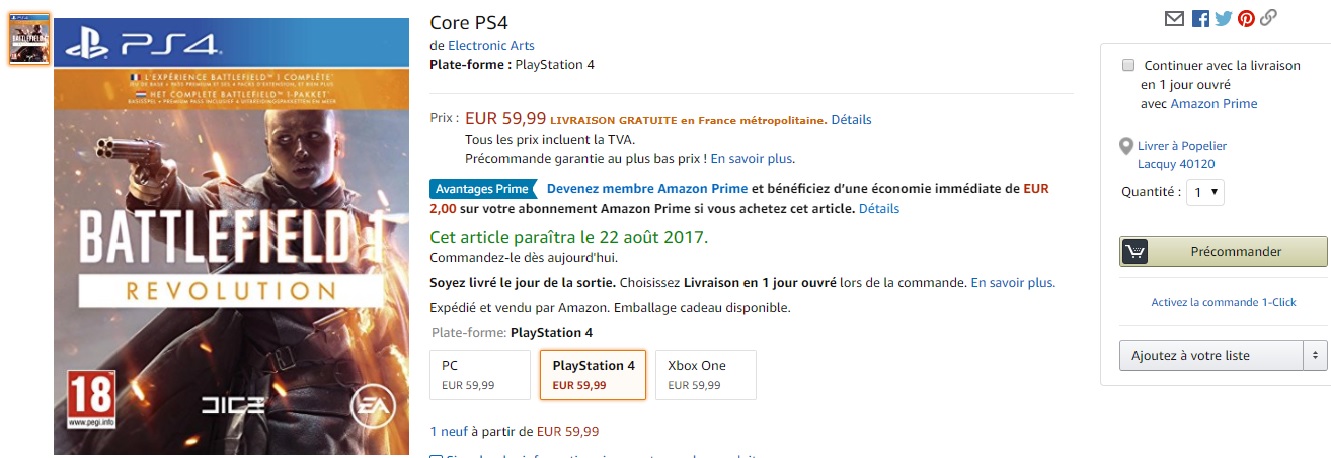This screenshot has height=458, width=1331.
Task: Open the Quantité dropdown
Action: 1204,192
